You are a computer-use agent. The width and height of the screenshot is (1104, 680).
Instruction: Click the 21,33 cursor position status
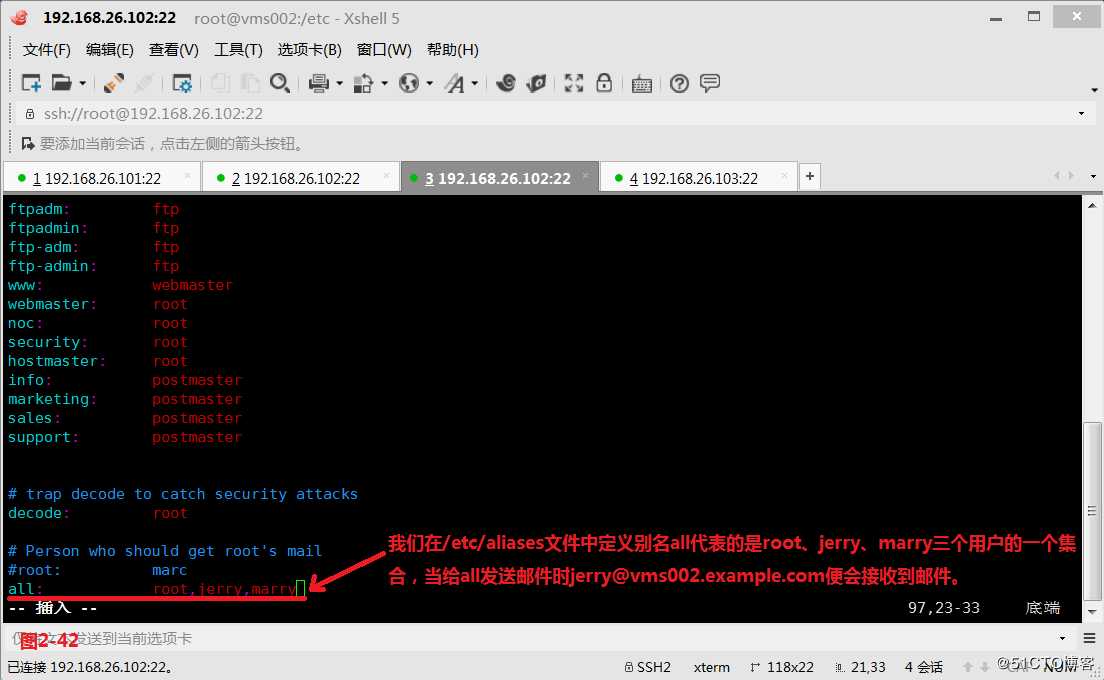pos(860,667)
